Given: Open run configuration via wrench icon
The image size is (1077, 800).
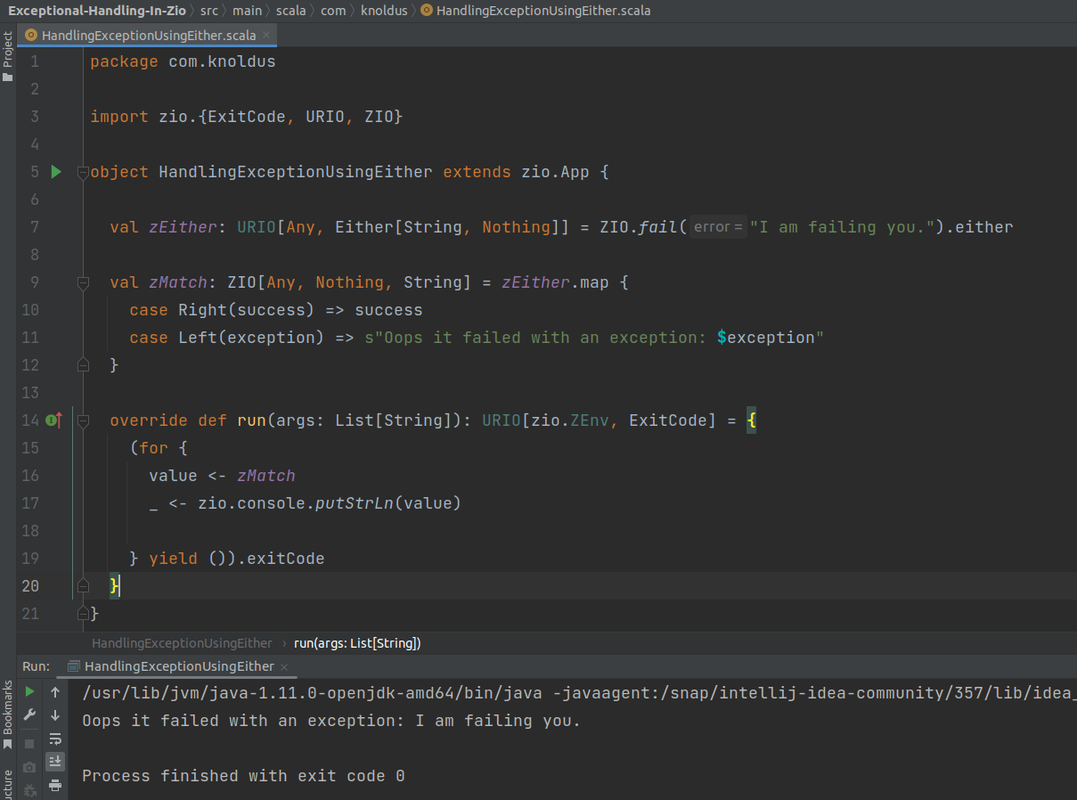Looking at the screenshot, I should click(x=30, y=715).
